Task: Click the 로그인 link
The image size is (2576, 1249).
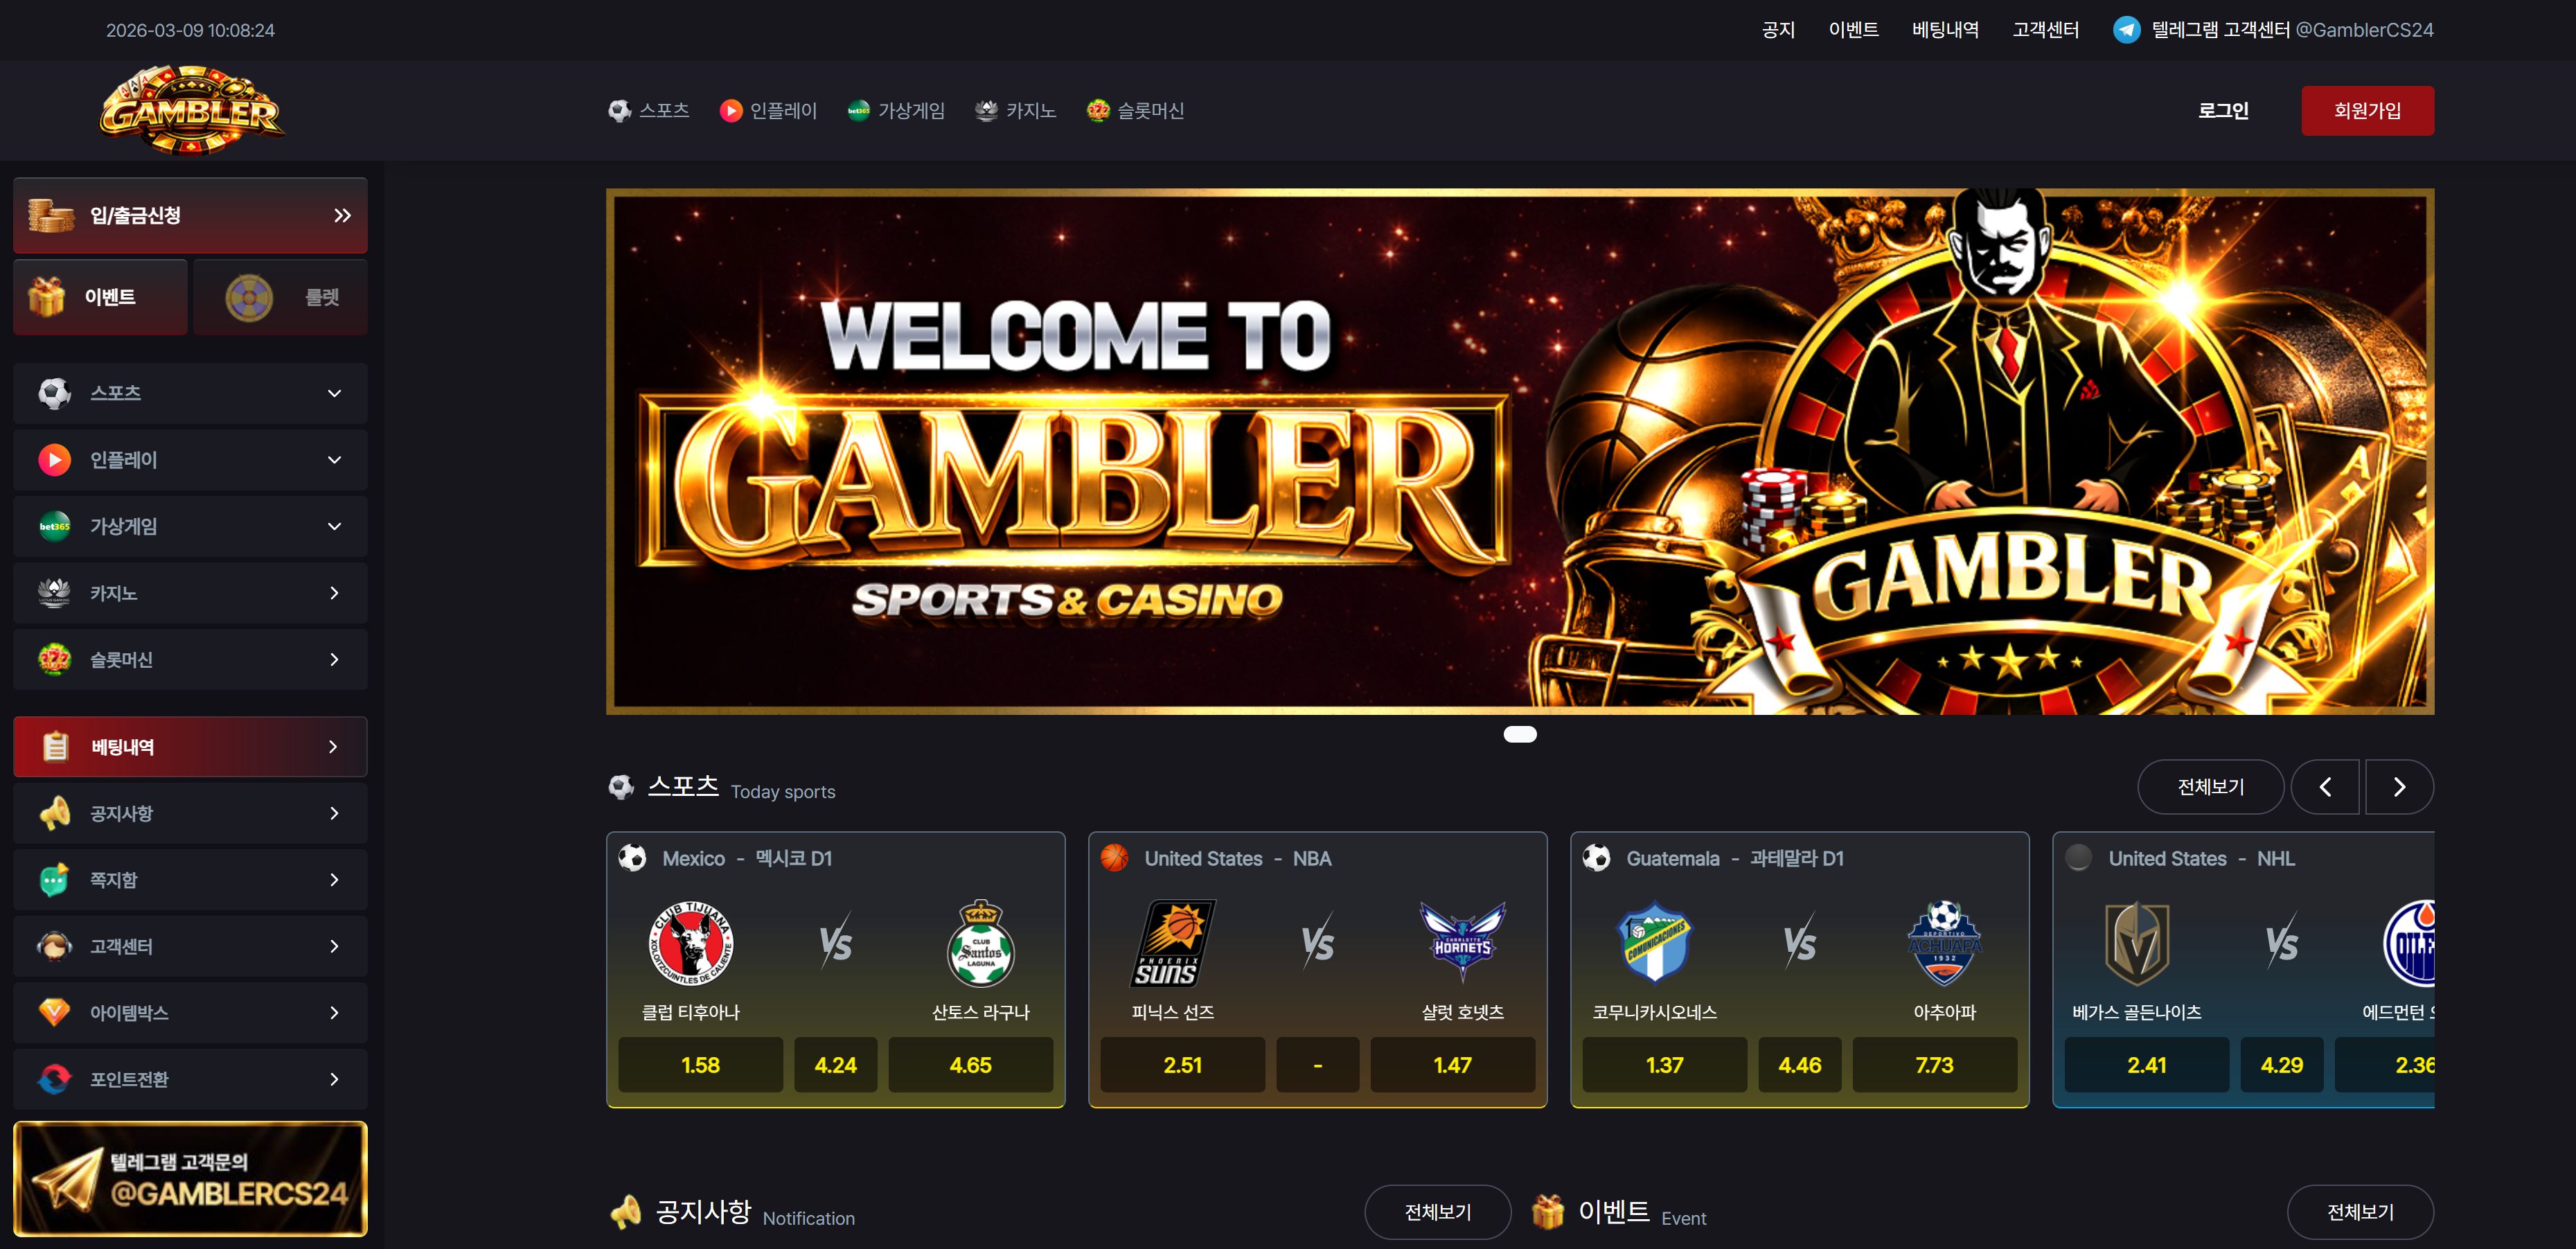Action: click(2222, 111)
